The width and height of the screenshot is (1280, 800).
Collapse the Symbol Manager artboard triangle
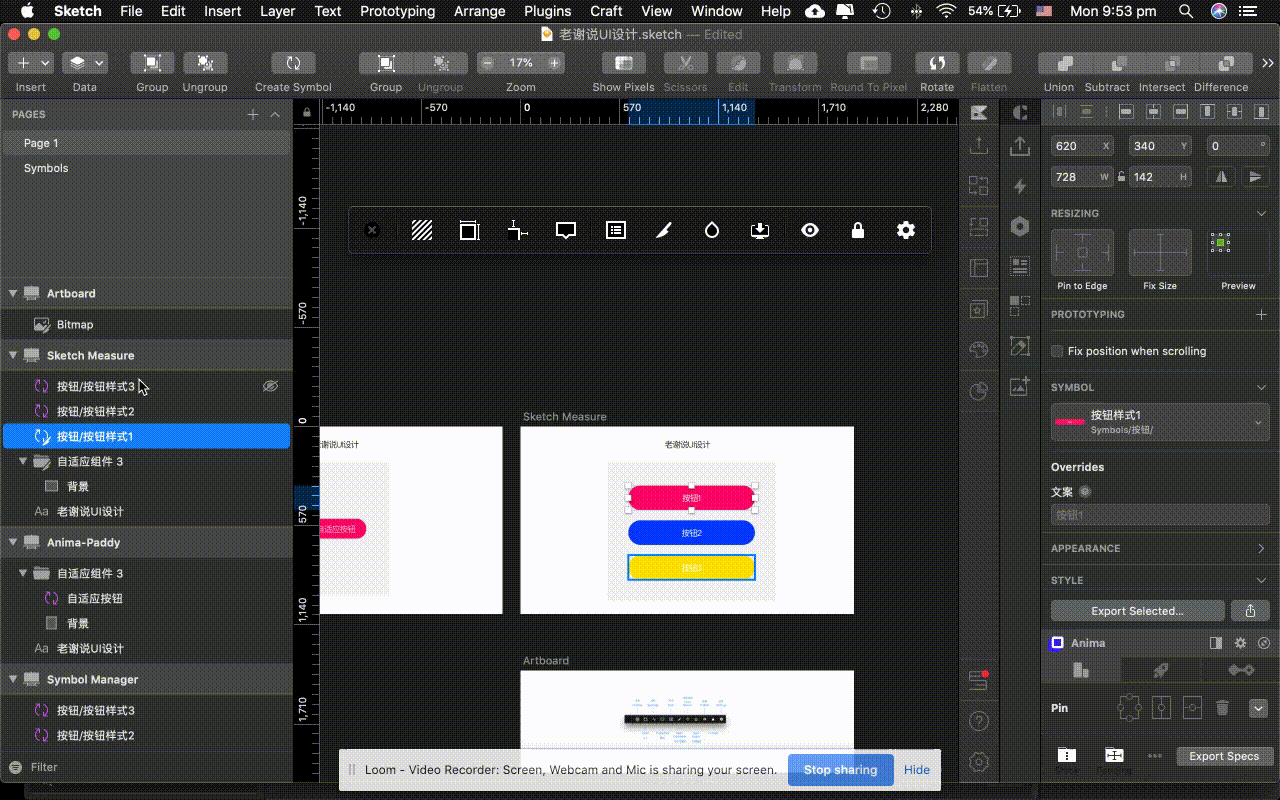13,679
